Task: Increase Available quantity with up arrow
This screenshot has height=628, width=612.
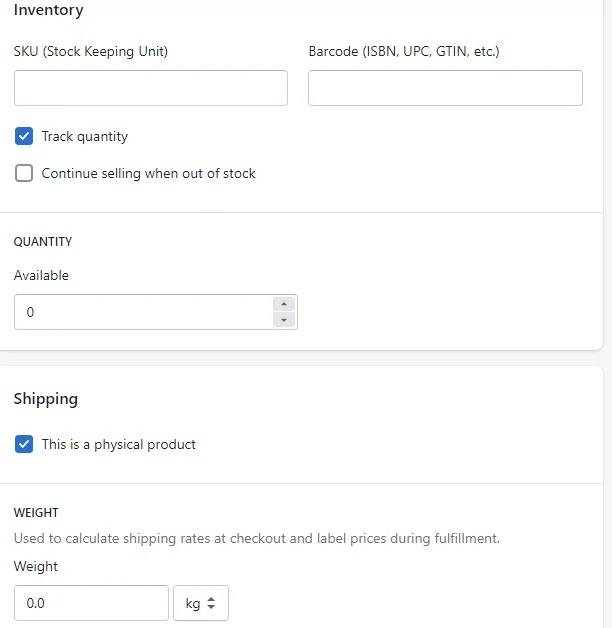Action: 285,304
